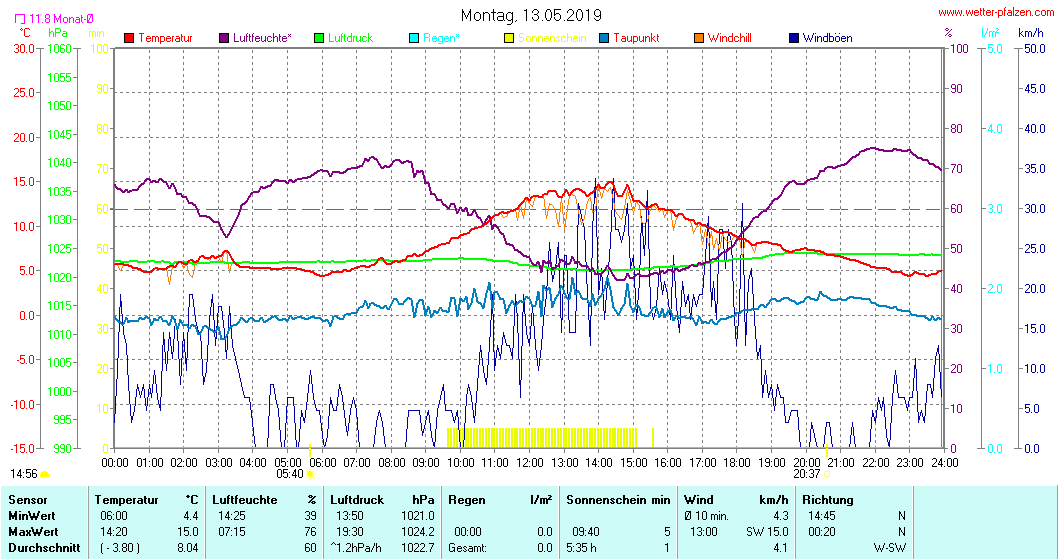
Task: Click the Luftdruck maximum value 1024.2
Action: click(x=418, y=532)
